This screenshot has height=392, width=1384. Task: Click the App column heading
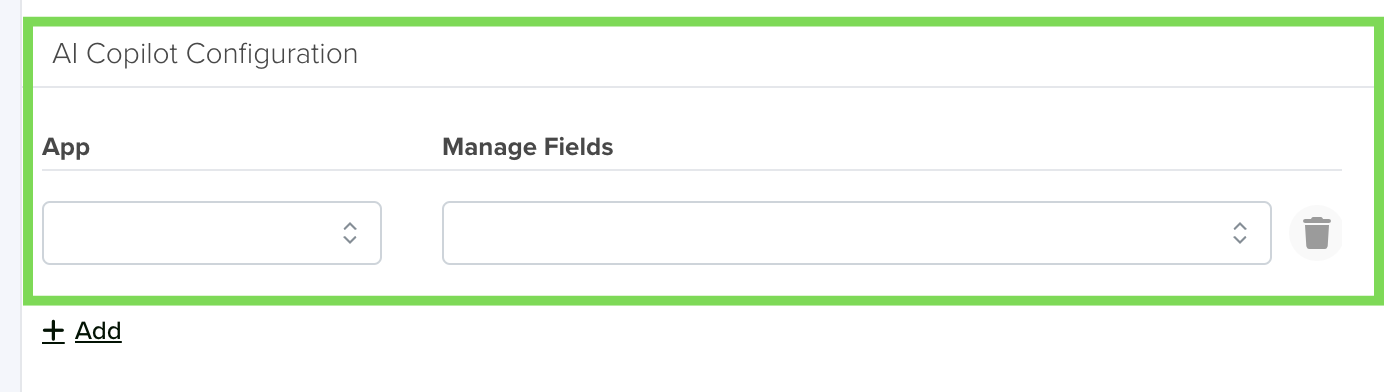[66, 148]
